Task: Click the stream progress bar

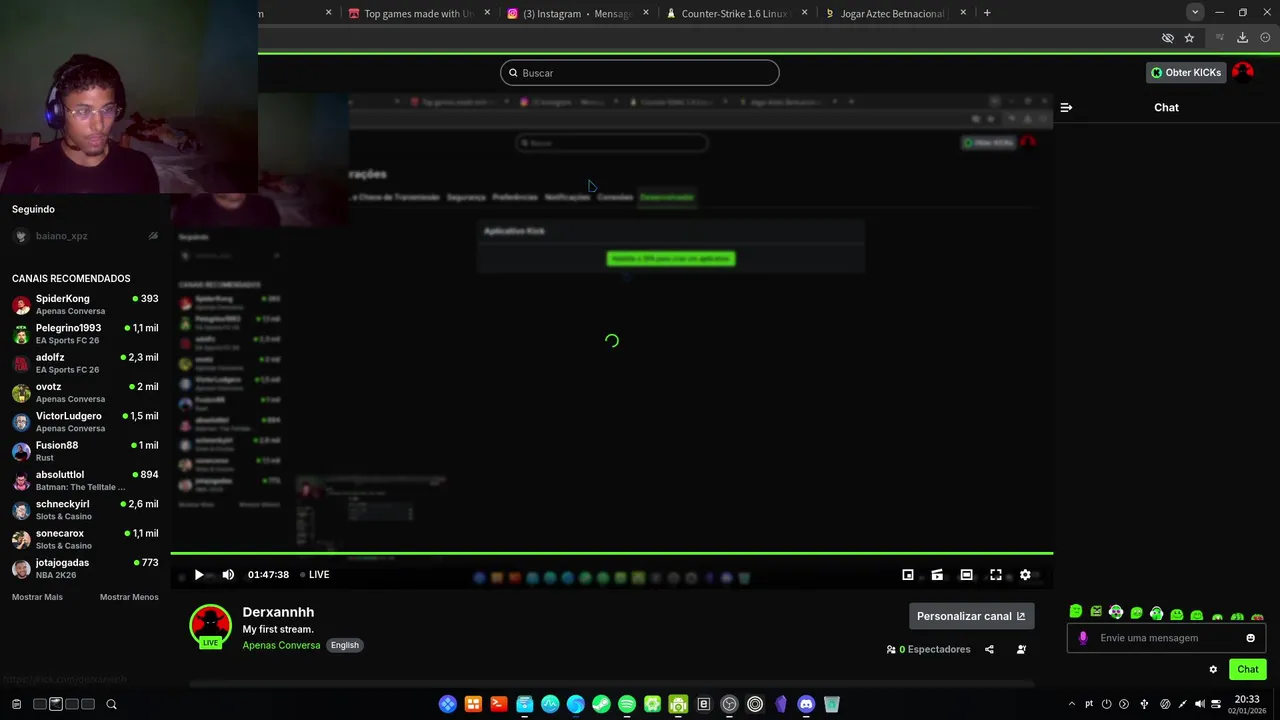Action: click(612, 553)
